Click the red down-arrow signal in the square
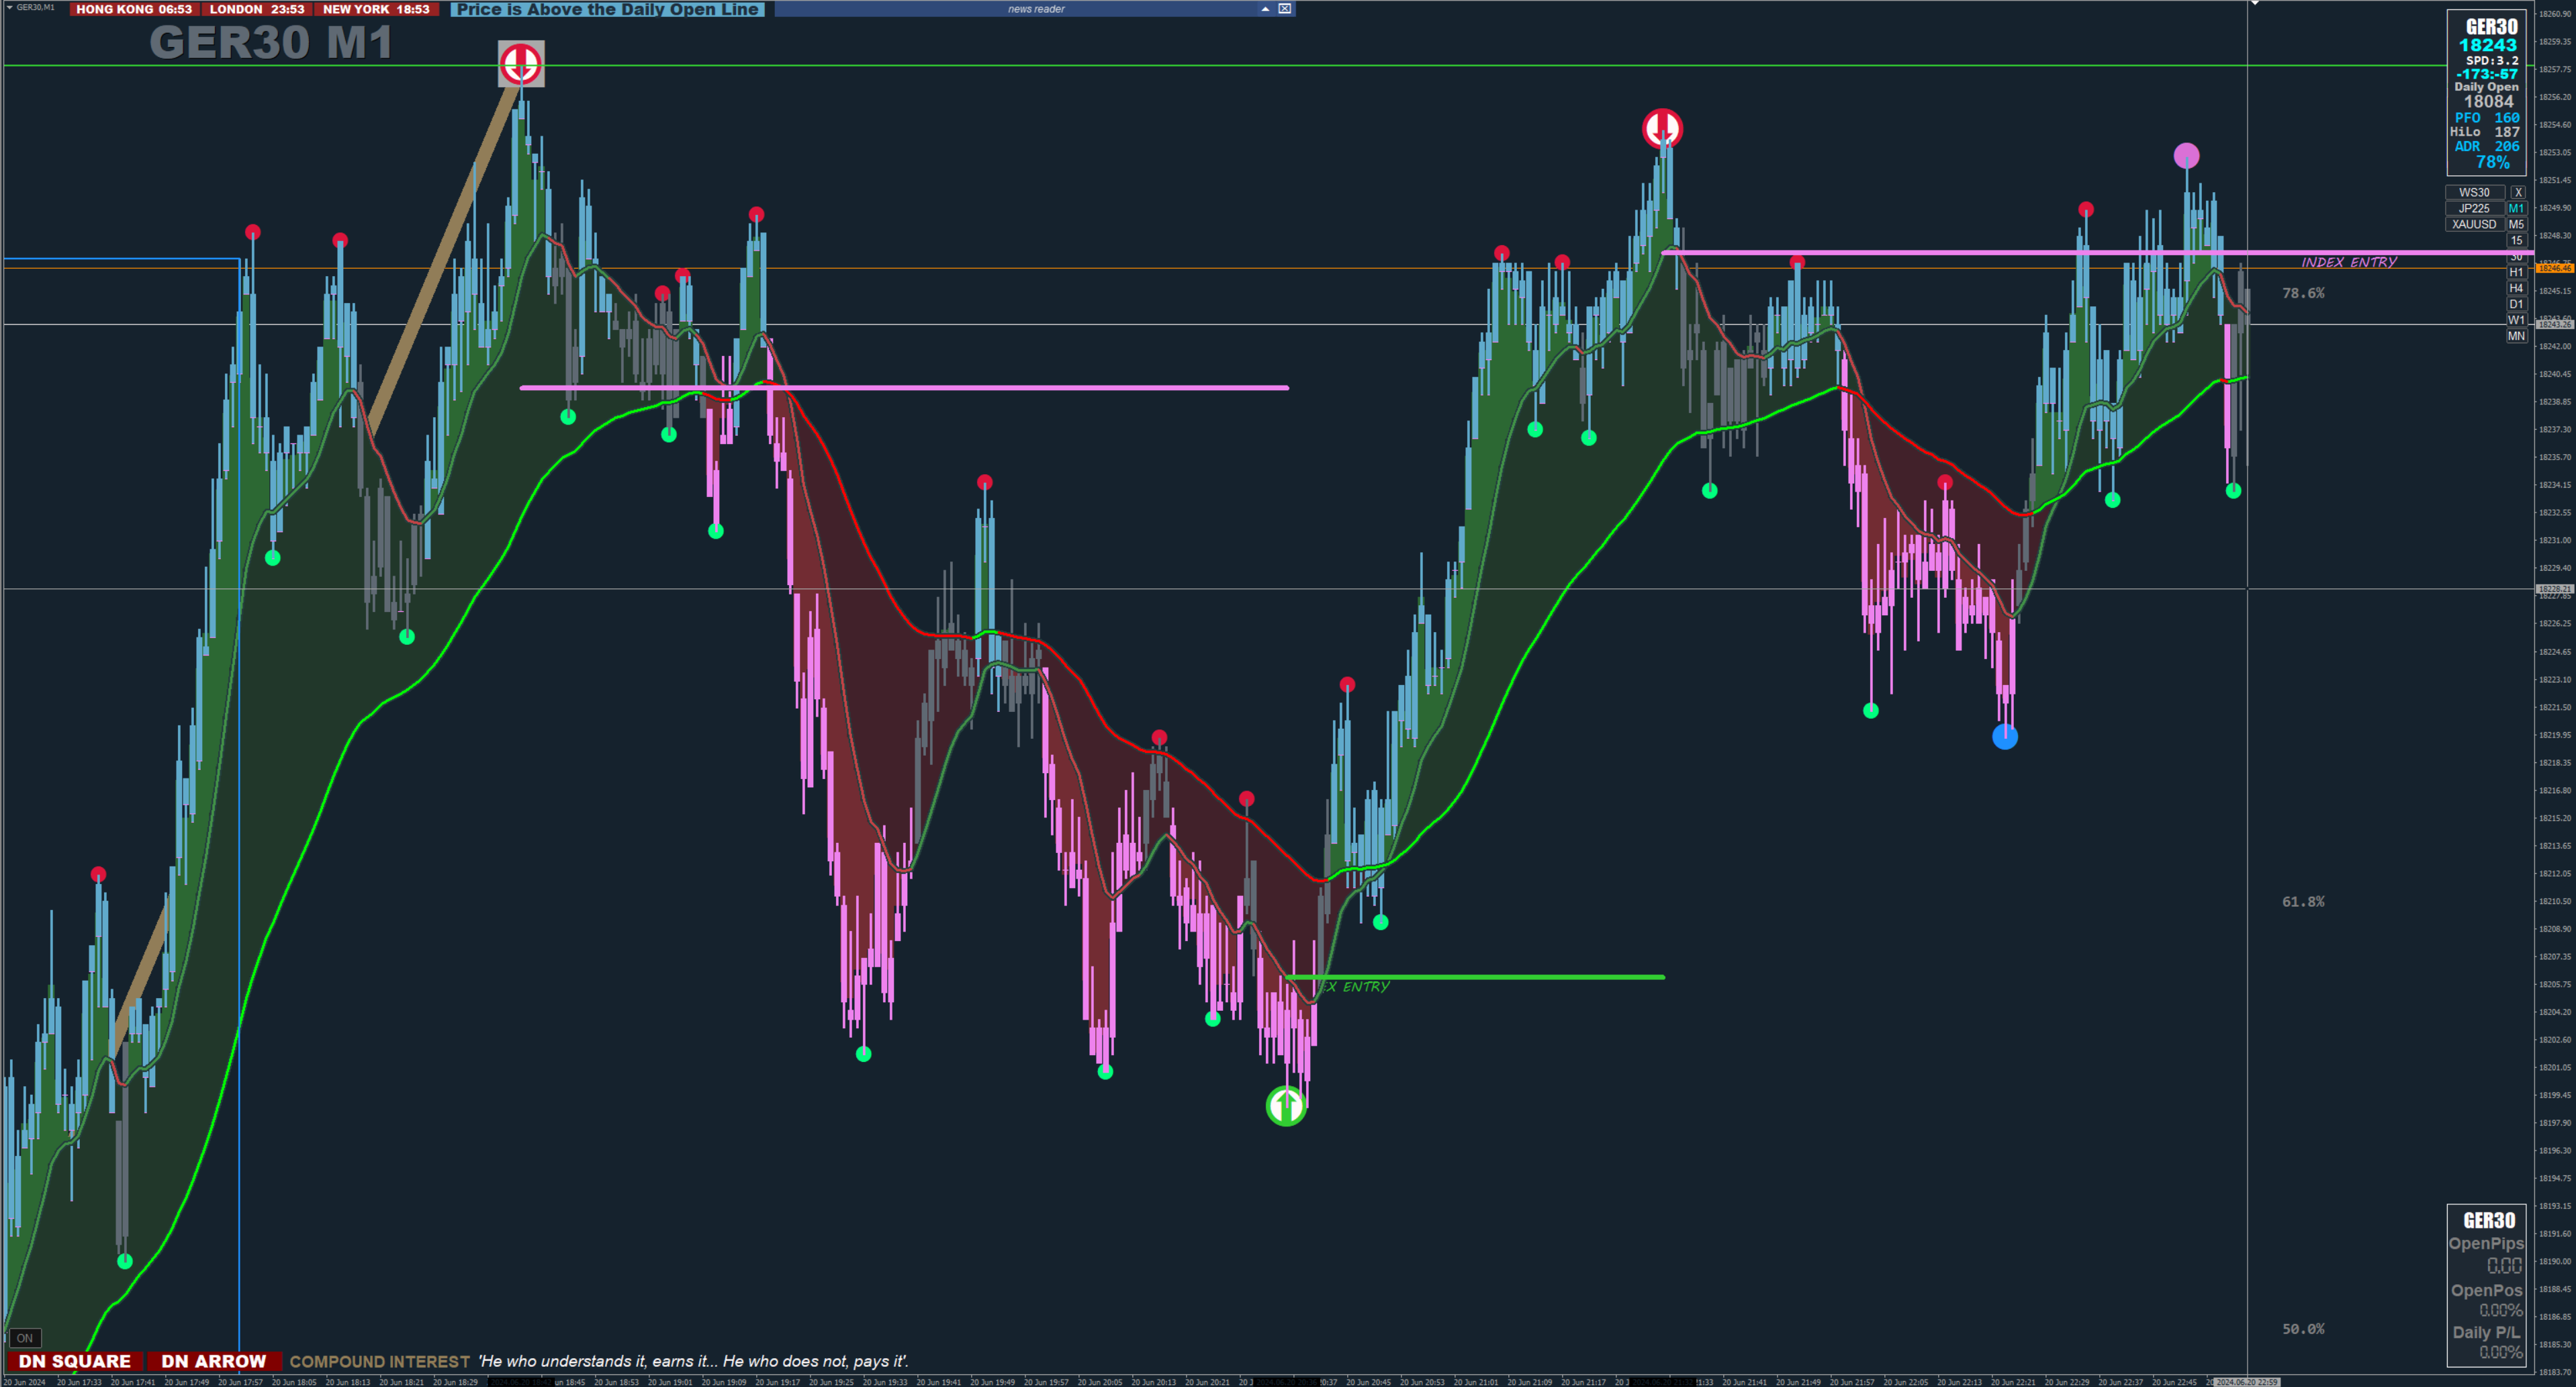This screenshot has width=2576, height=1387. 521,64
